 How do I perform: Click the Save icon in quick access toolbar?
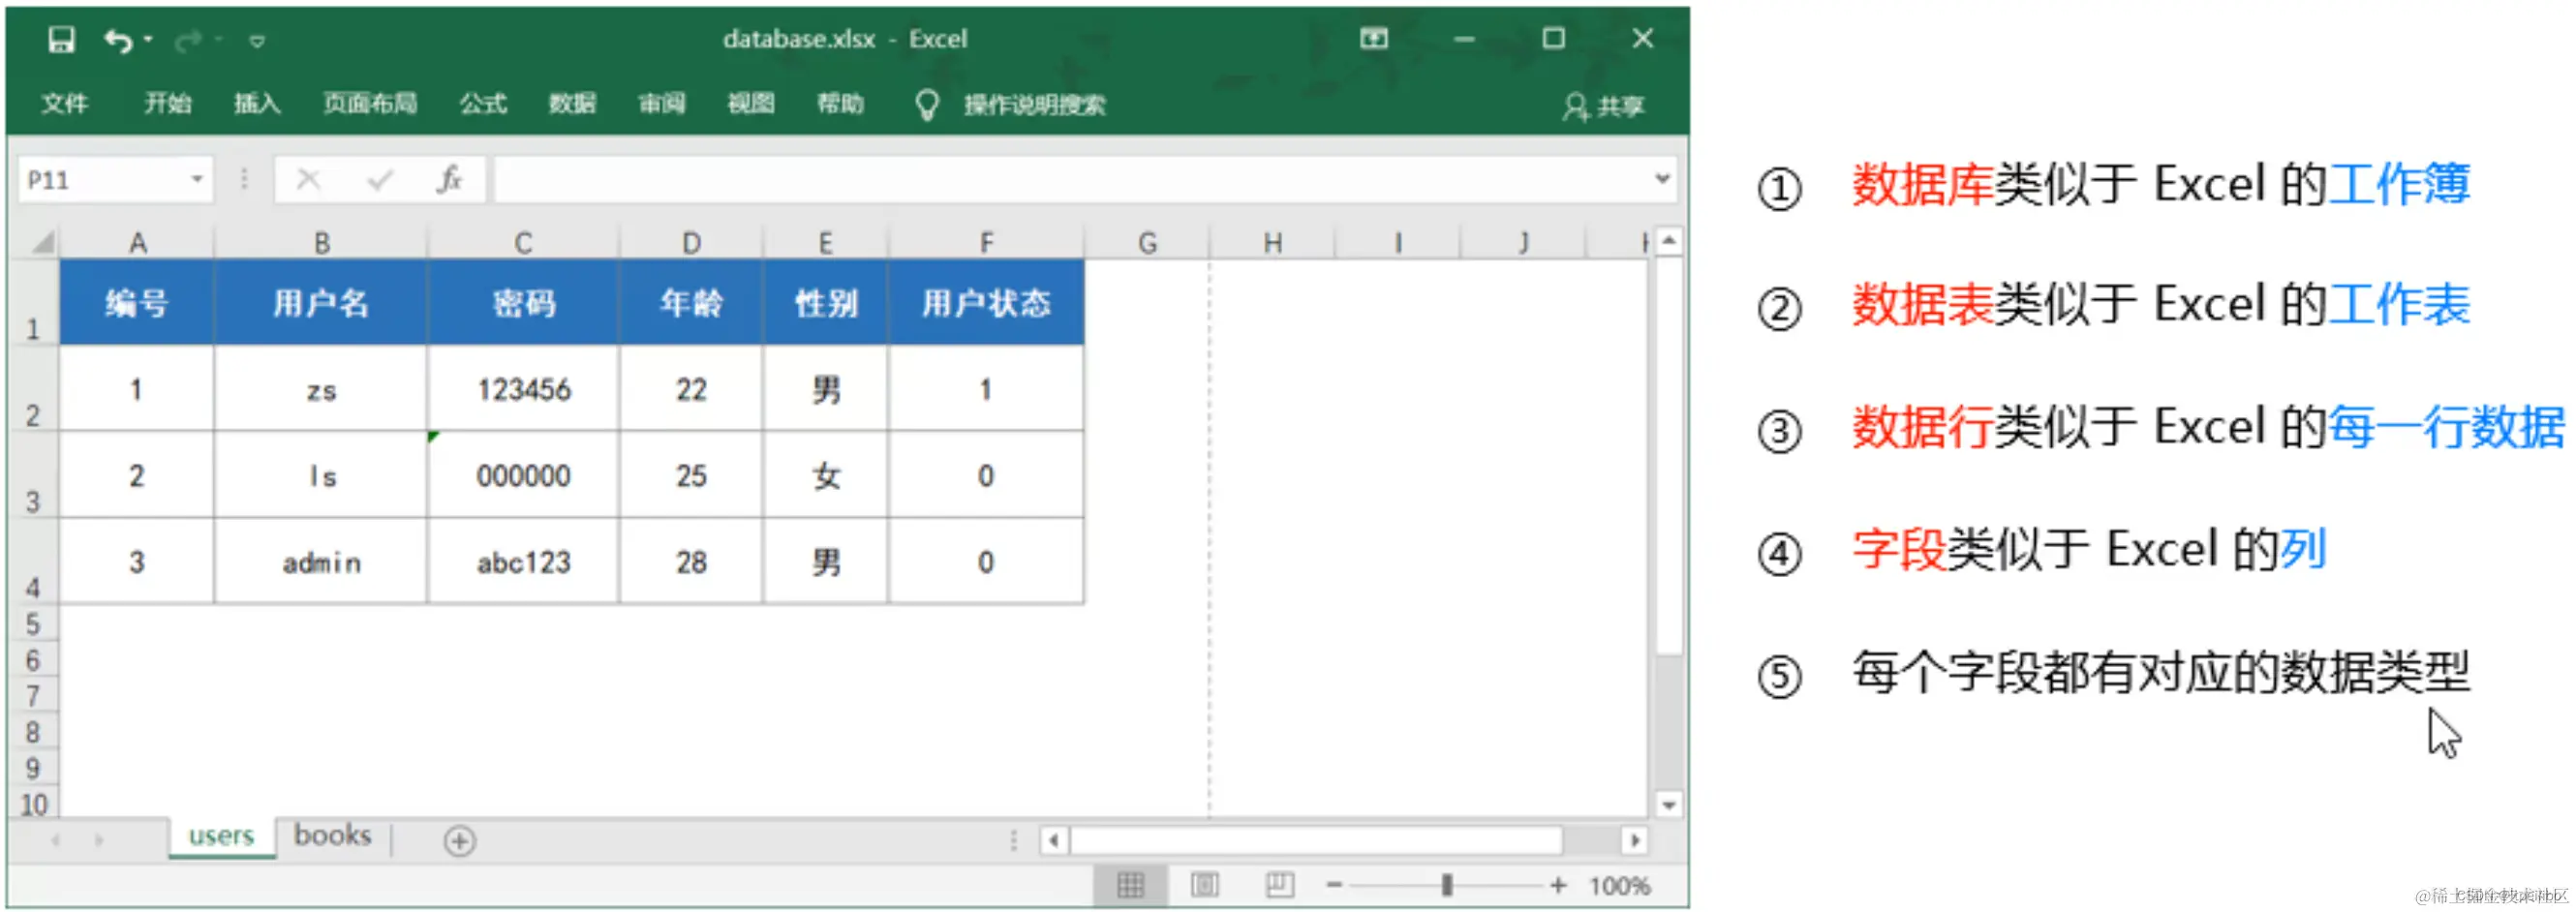(x=62, y=39)
